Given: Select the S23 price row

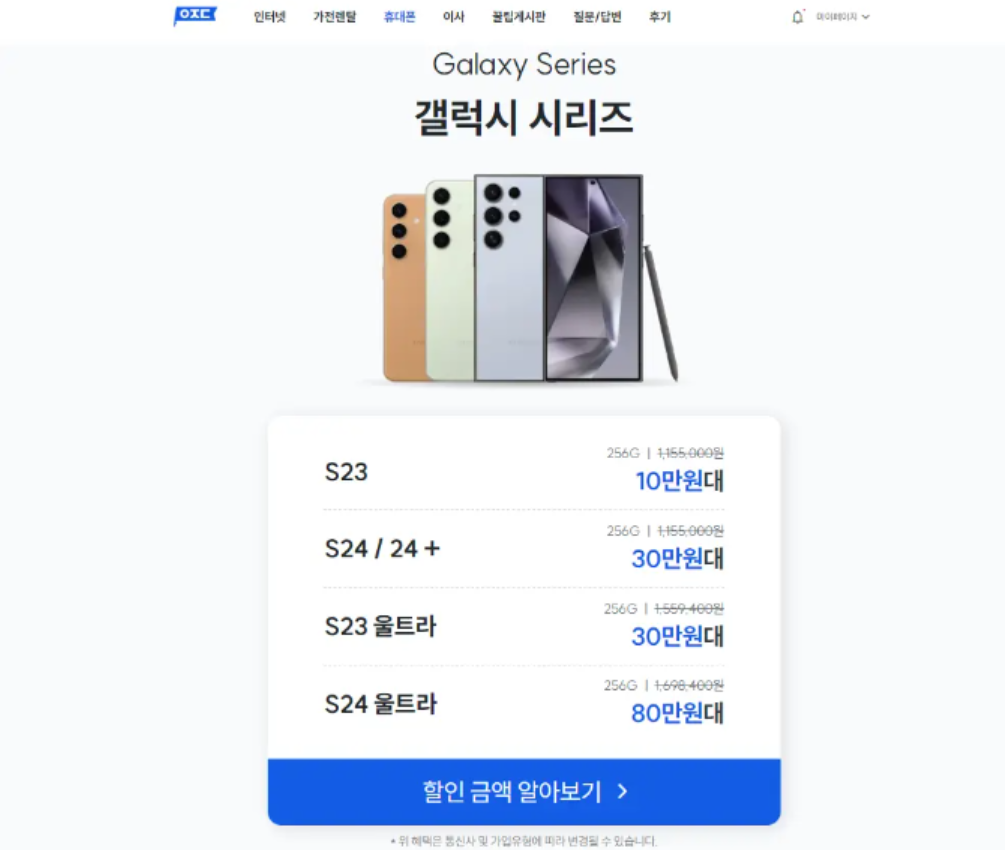Looking at the screenshot, I should click(524, 471).
